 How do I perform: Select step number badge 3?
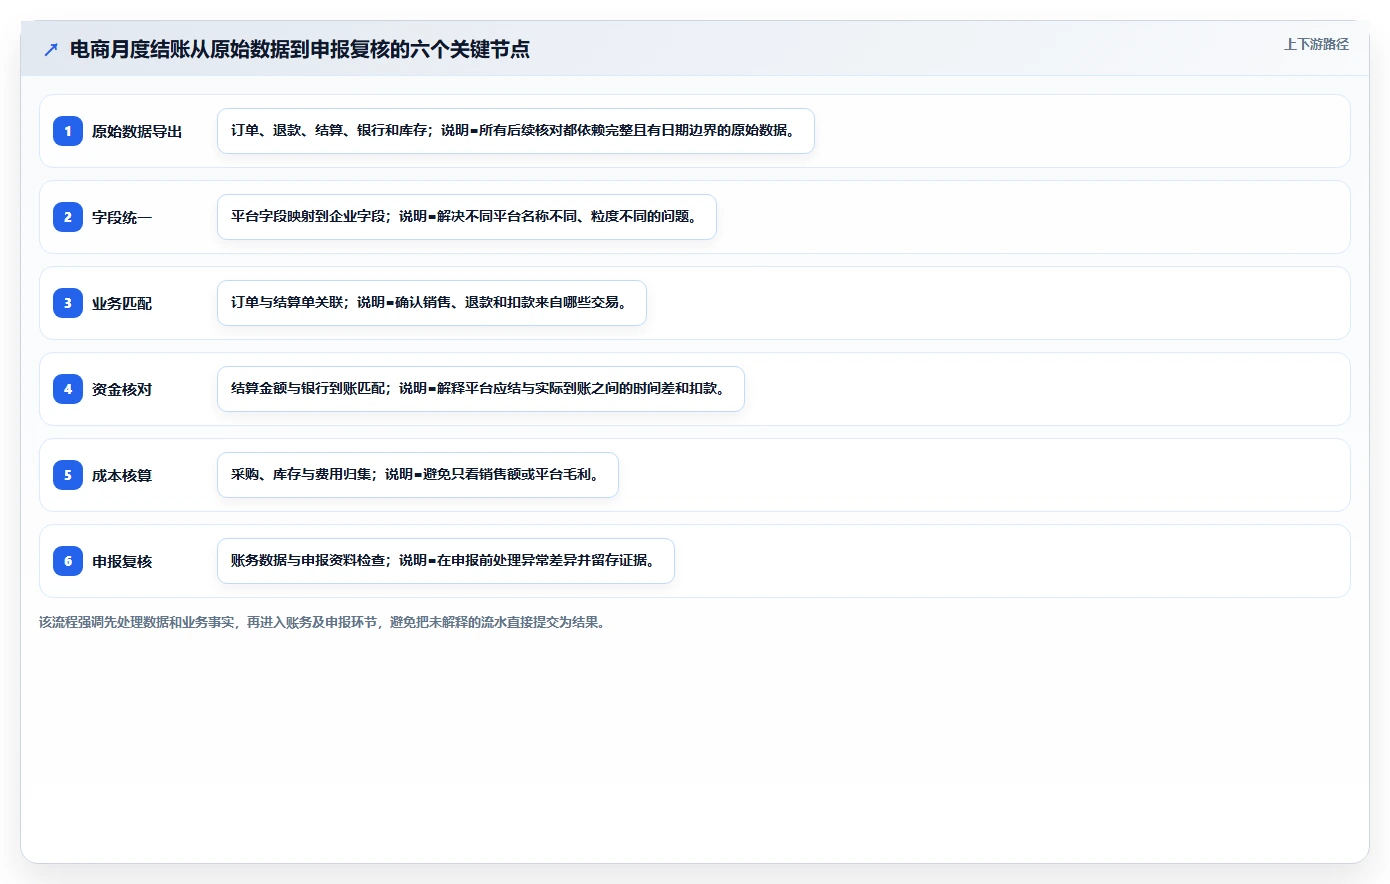(68, 303)
